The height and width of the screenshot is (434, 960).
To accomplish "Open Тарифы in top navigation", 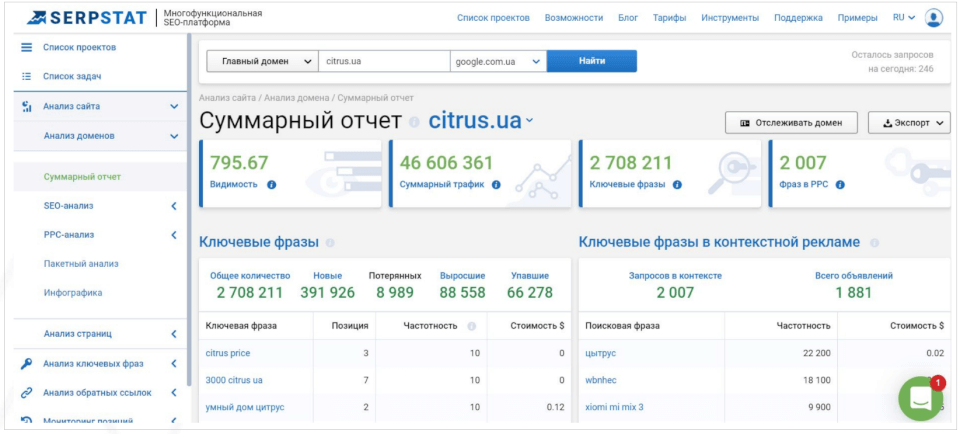I will coord(669,18).
